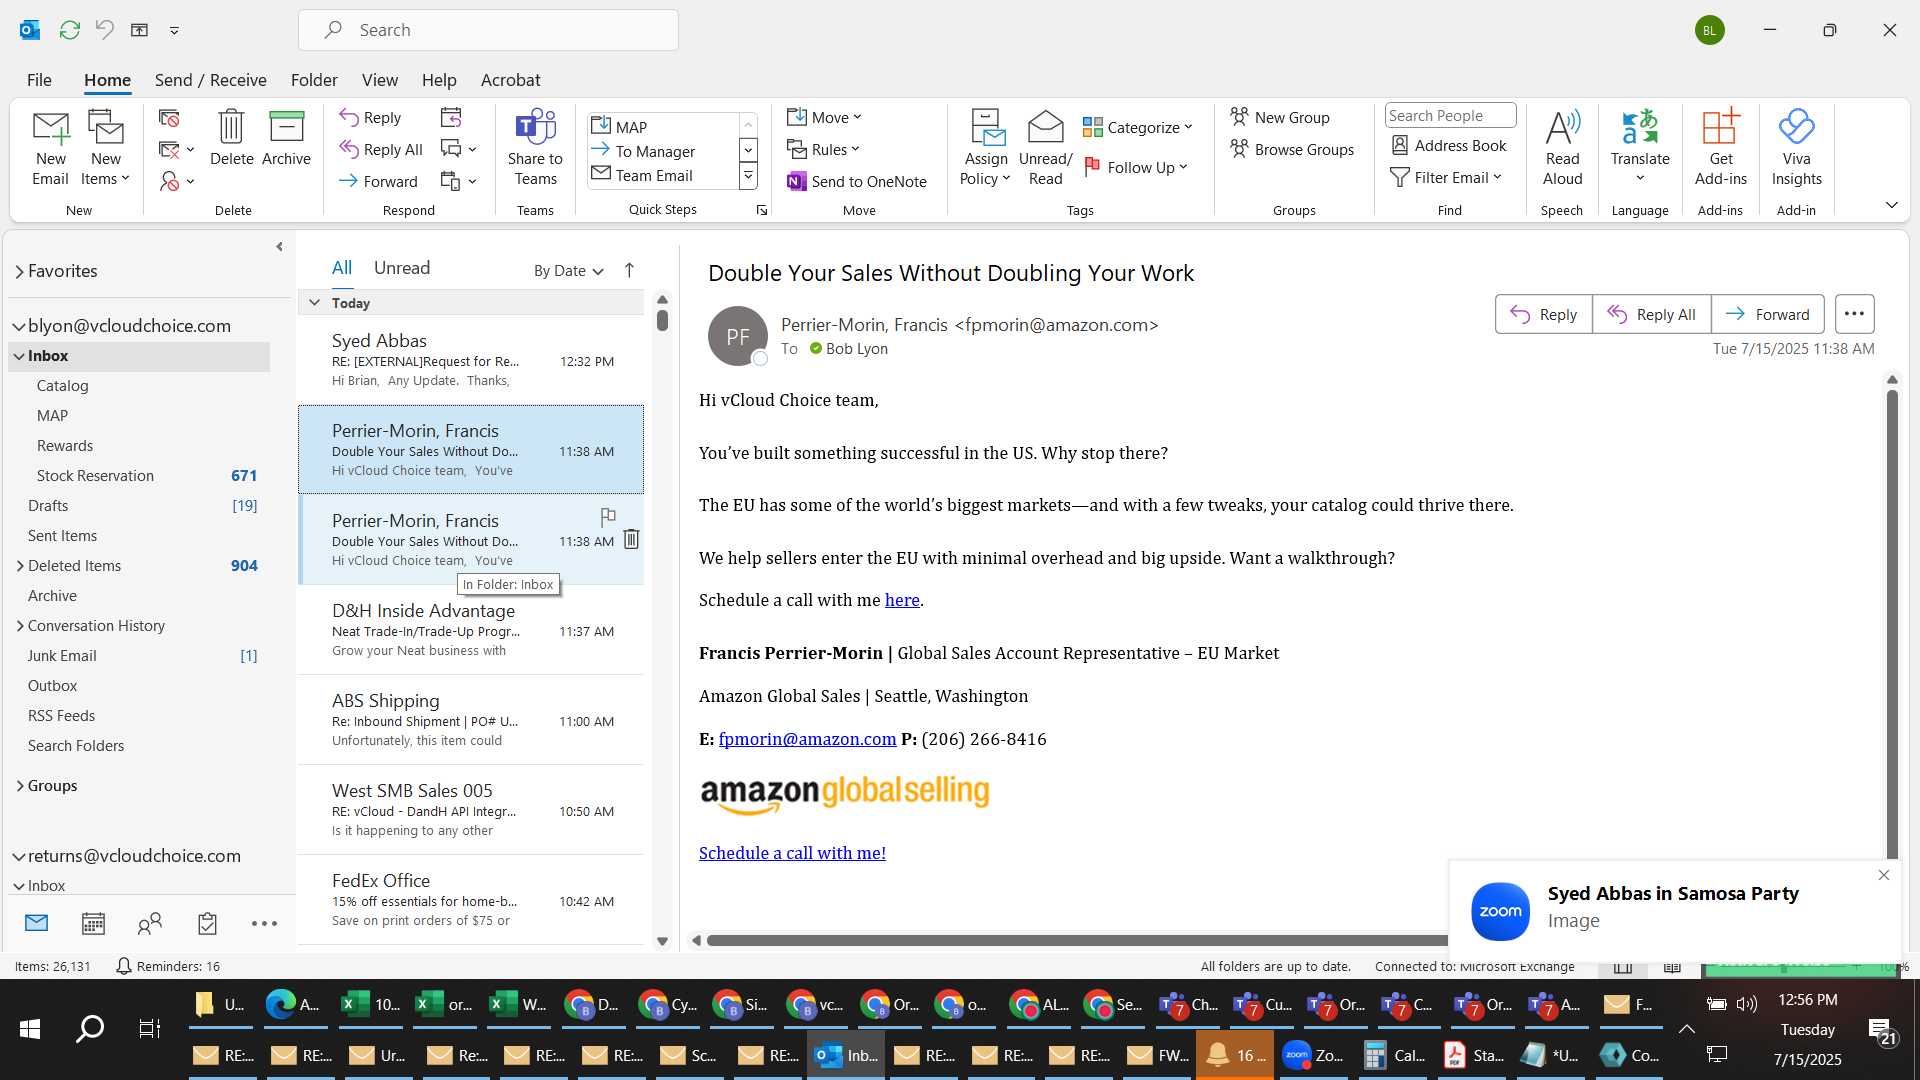Flag the second Perrier-Morin message
The height and width of the screenshot is (1080, 1920).
[x=608, y=516]
